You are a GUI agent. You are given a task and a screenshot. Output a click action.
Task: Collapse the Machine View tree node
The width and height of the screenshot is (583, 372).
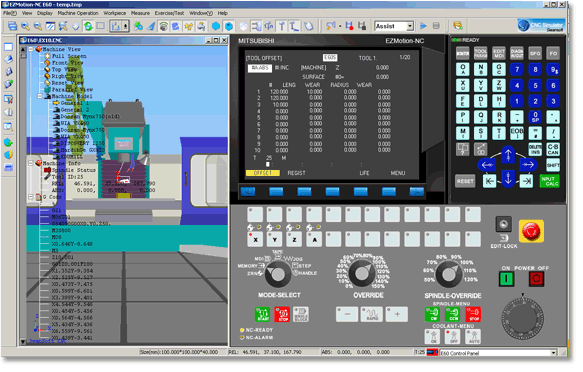[32, 50]
